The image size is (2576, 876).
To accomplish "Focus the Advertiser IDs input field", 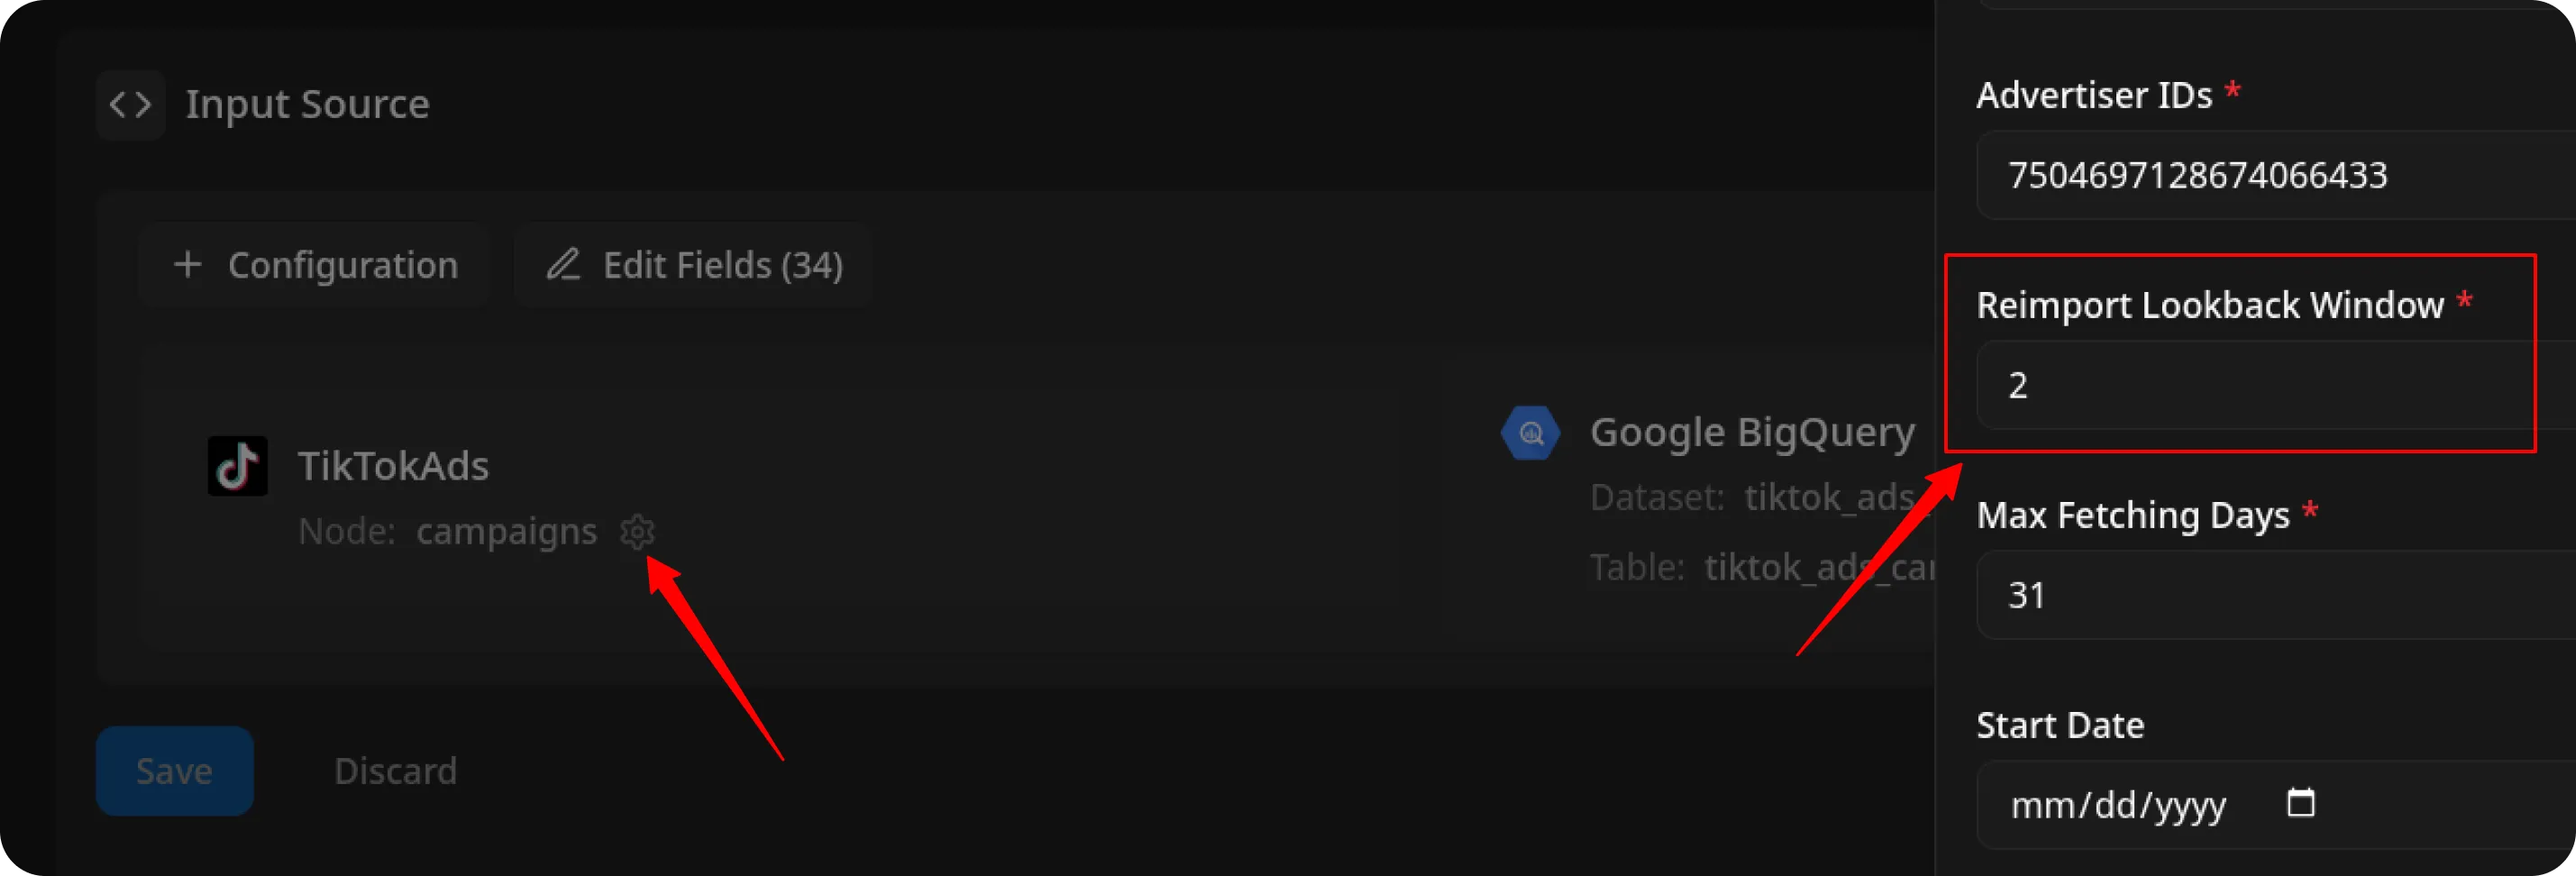I will click(x=2270, y=176).
